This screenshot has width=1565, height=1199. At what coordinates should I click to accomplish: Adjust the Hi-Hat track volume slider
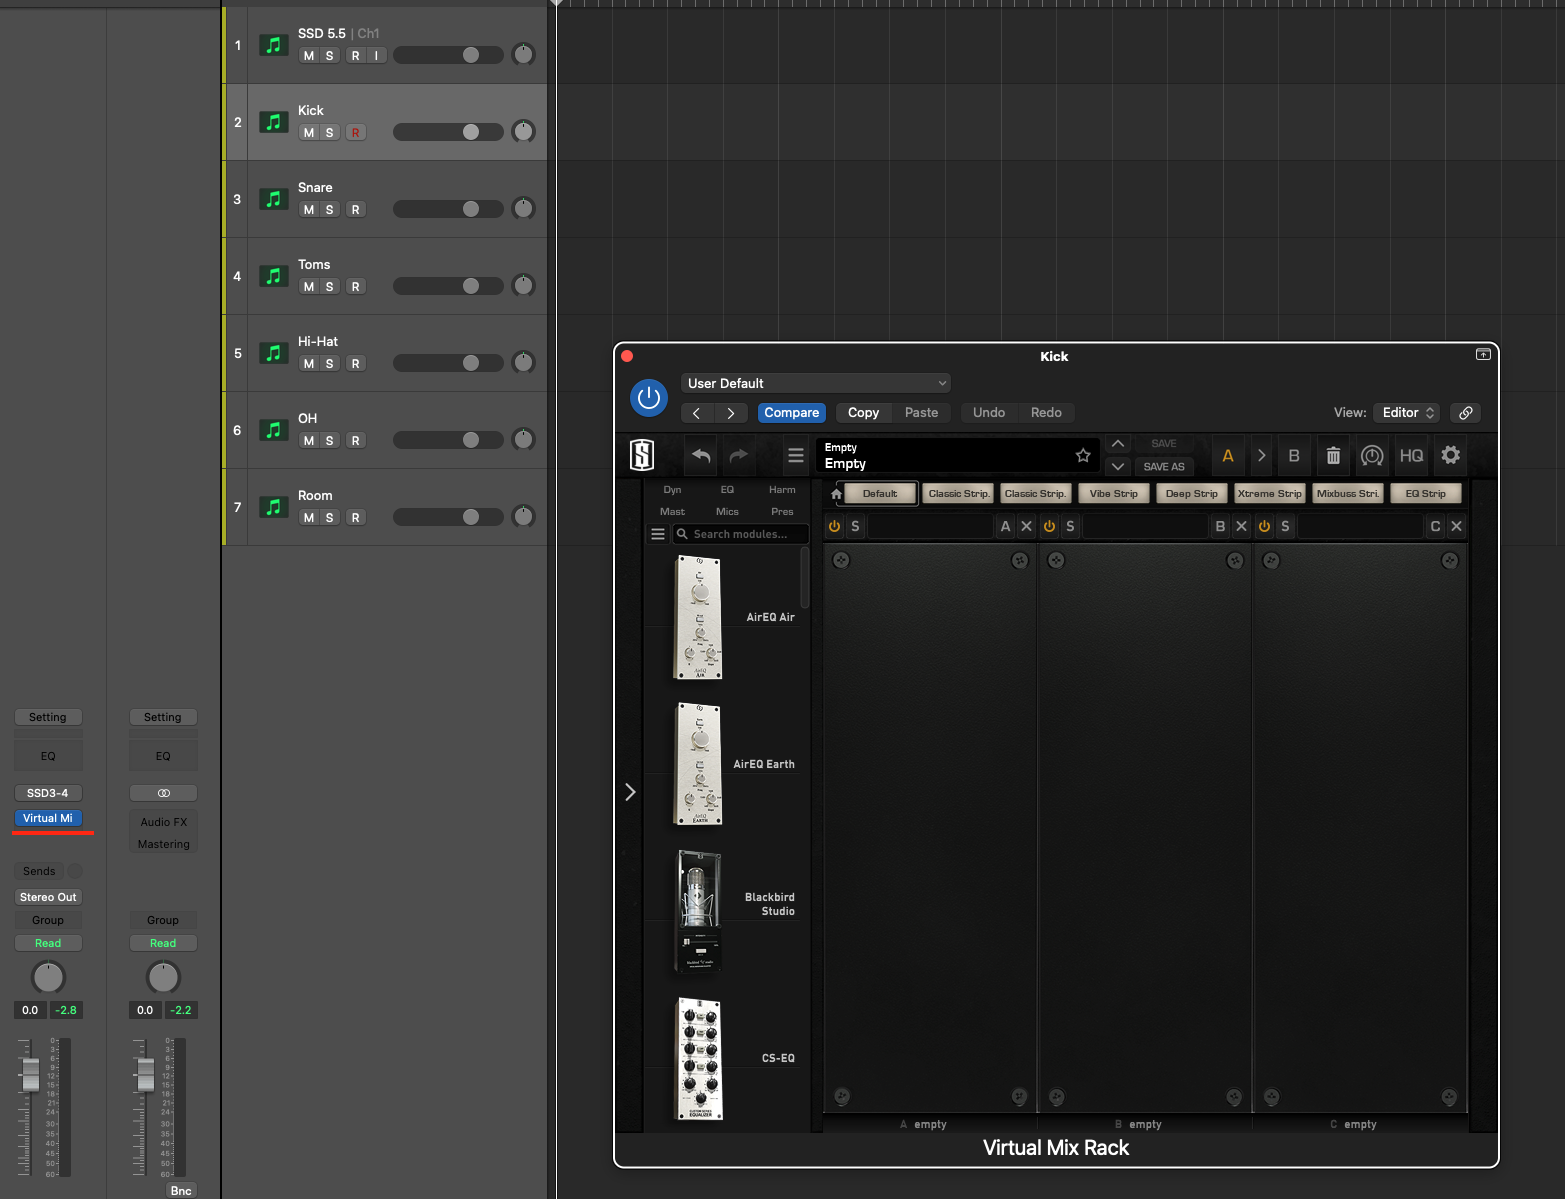[471, 363]
